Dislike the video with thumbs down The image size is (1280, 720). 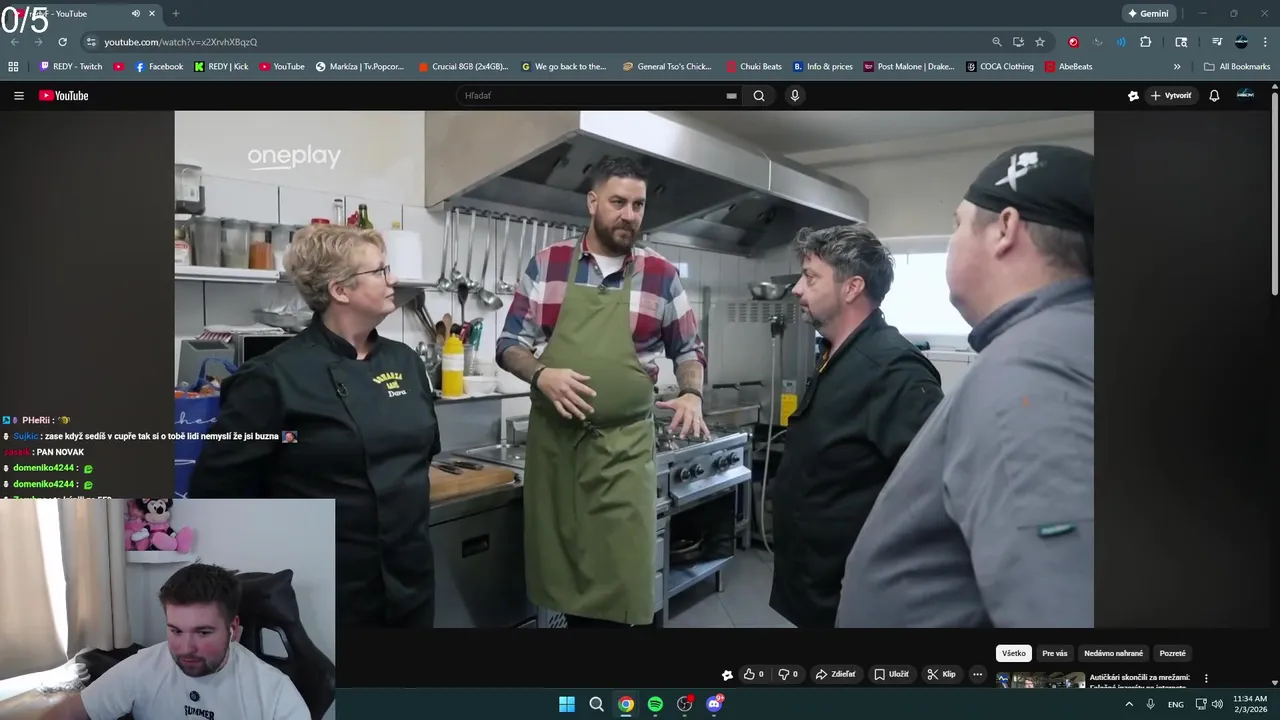click(789, 674)
